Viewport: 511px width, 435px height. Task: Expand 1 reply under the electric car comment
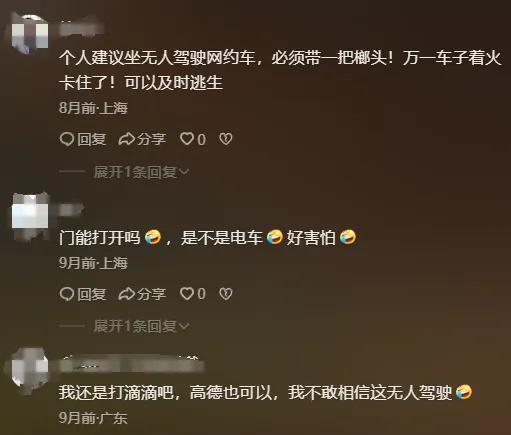[x=141, y=326]
